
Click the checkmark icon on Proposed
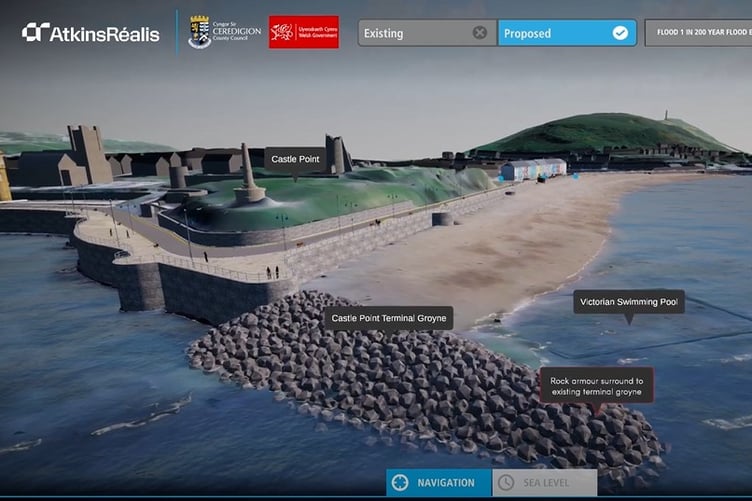(x=620, y=33)
